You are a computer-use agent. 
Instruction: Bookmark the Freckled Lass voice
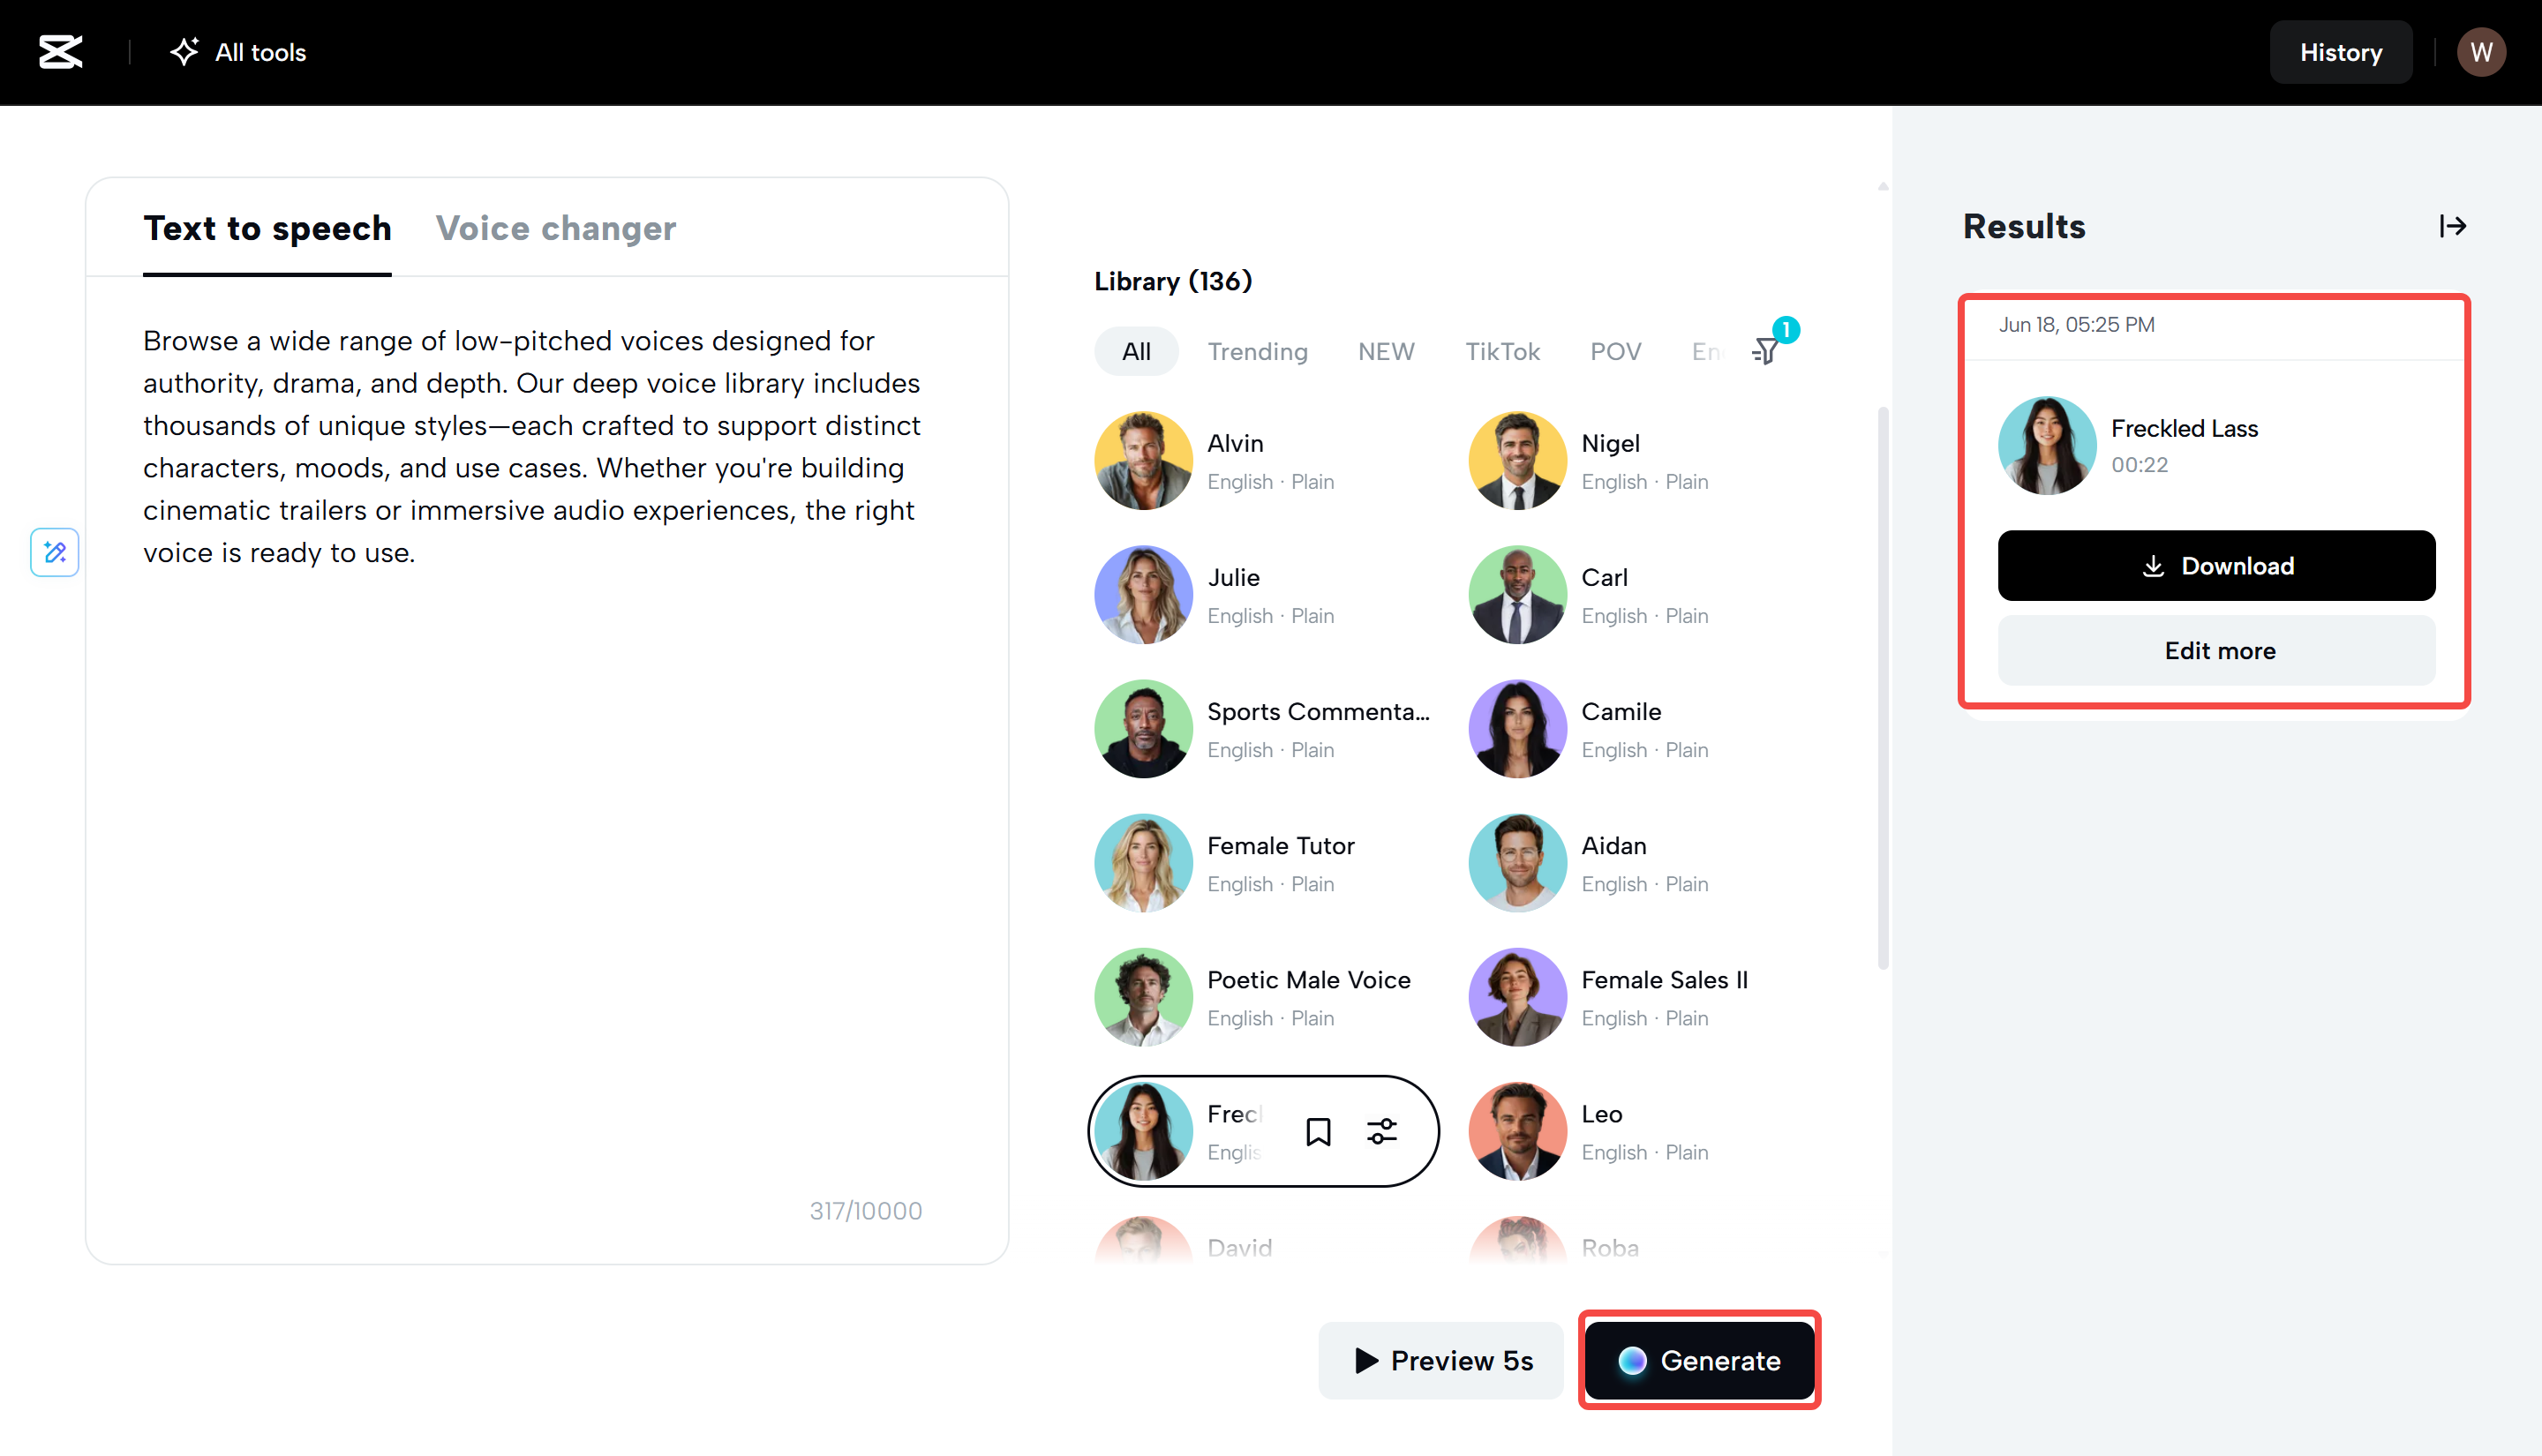1318,1131
